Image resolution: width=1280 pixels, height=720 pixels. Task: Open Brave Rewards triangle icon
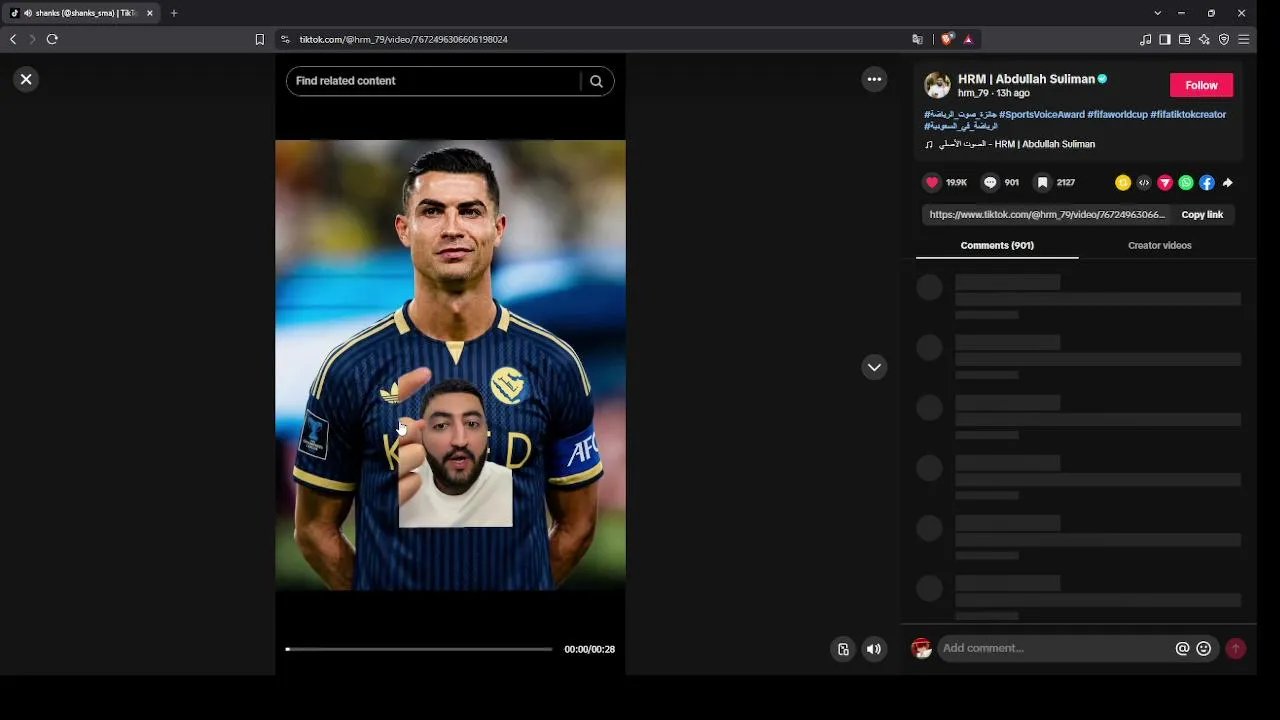click(968, 39)
